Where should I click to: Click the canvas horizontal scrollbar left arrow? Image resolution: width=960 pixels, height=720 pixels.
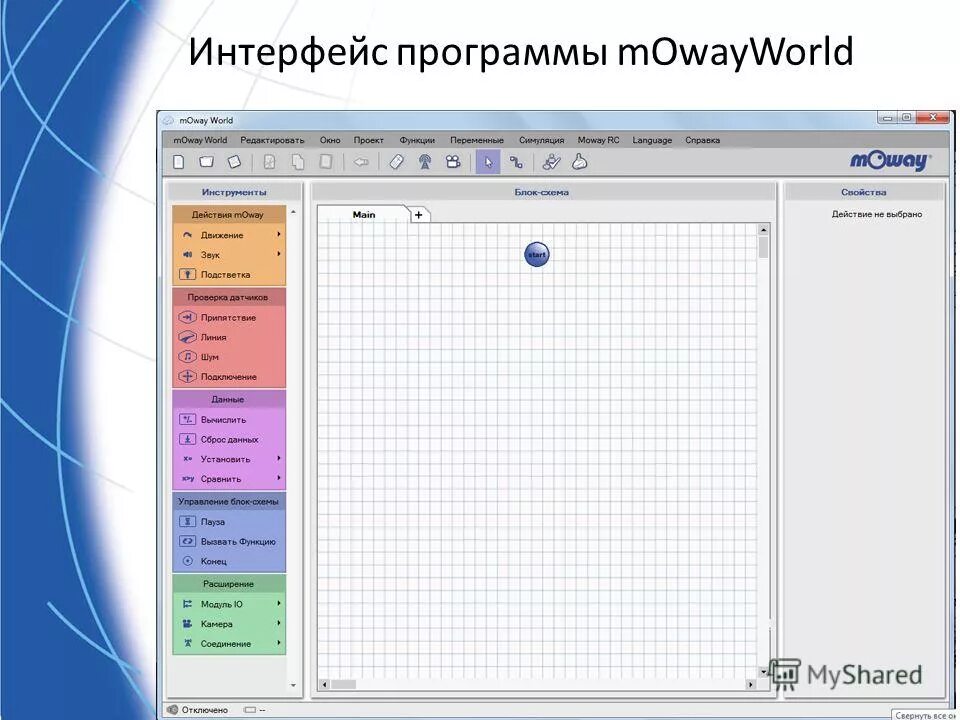point(324,684)
